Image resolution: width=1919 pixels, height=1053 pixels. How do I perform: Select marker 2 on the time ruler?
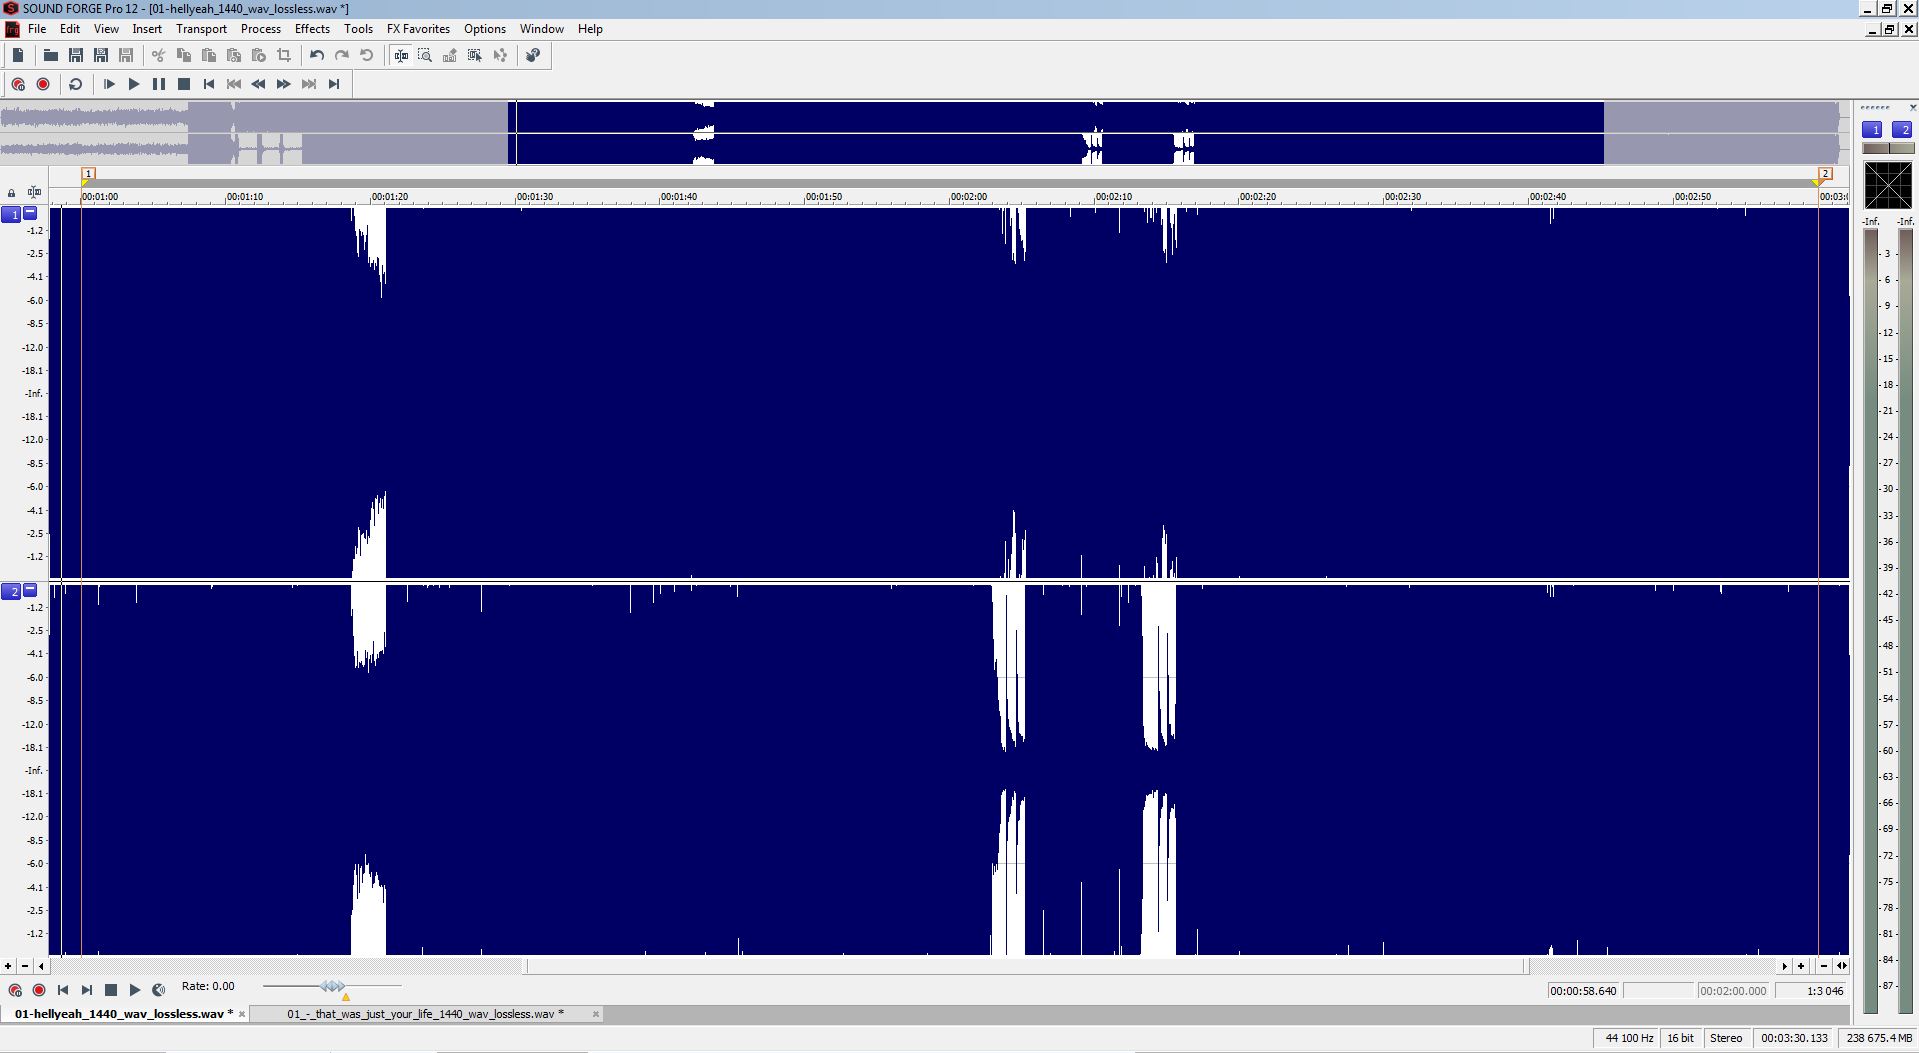[1825, 174]
